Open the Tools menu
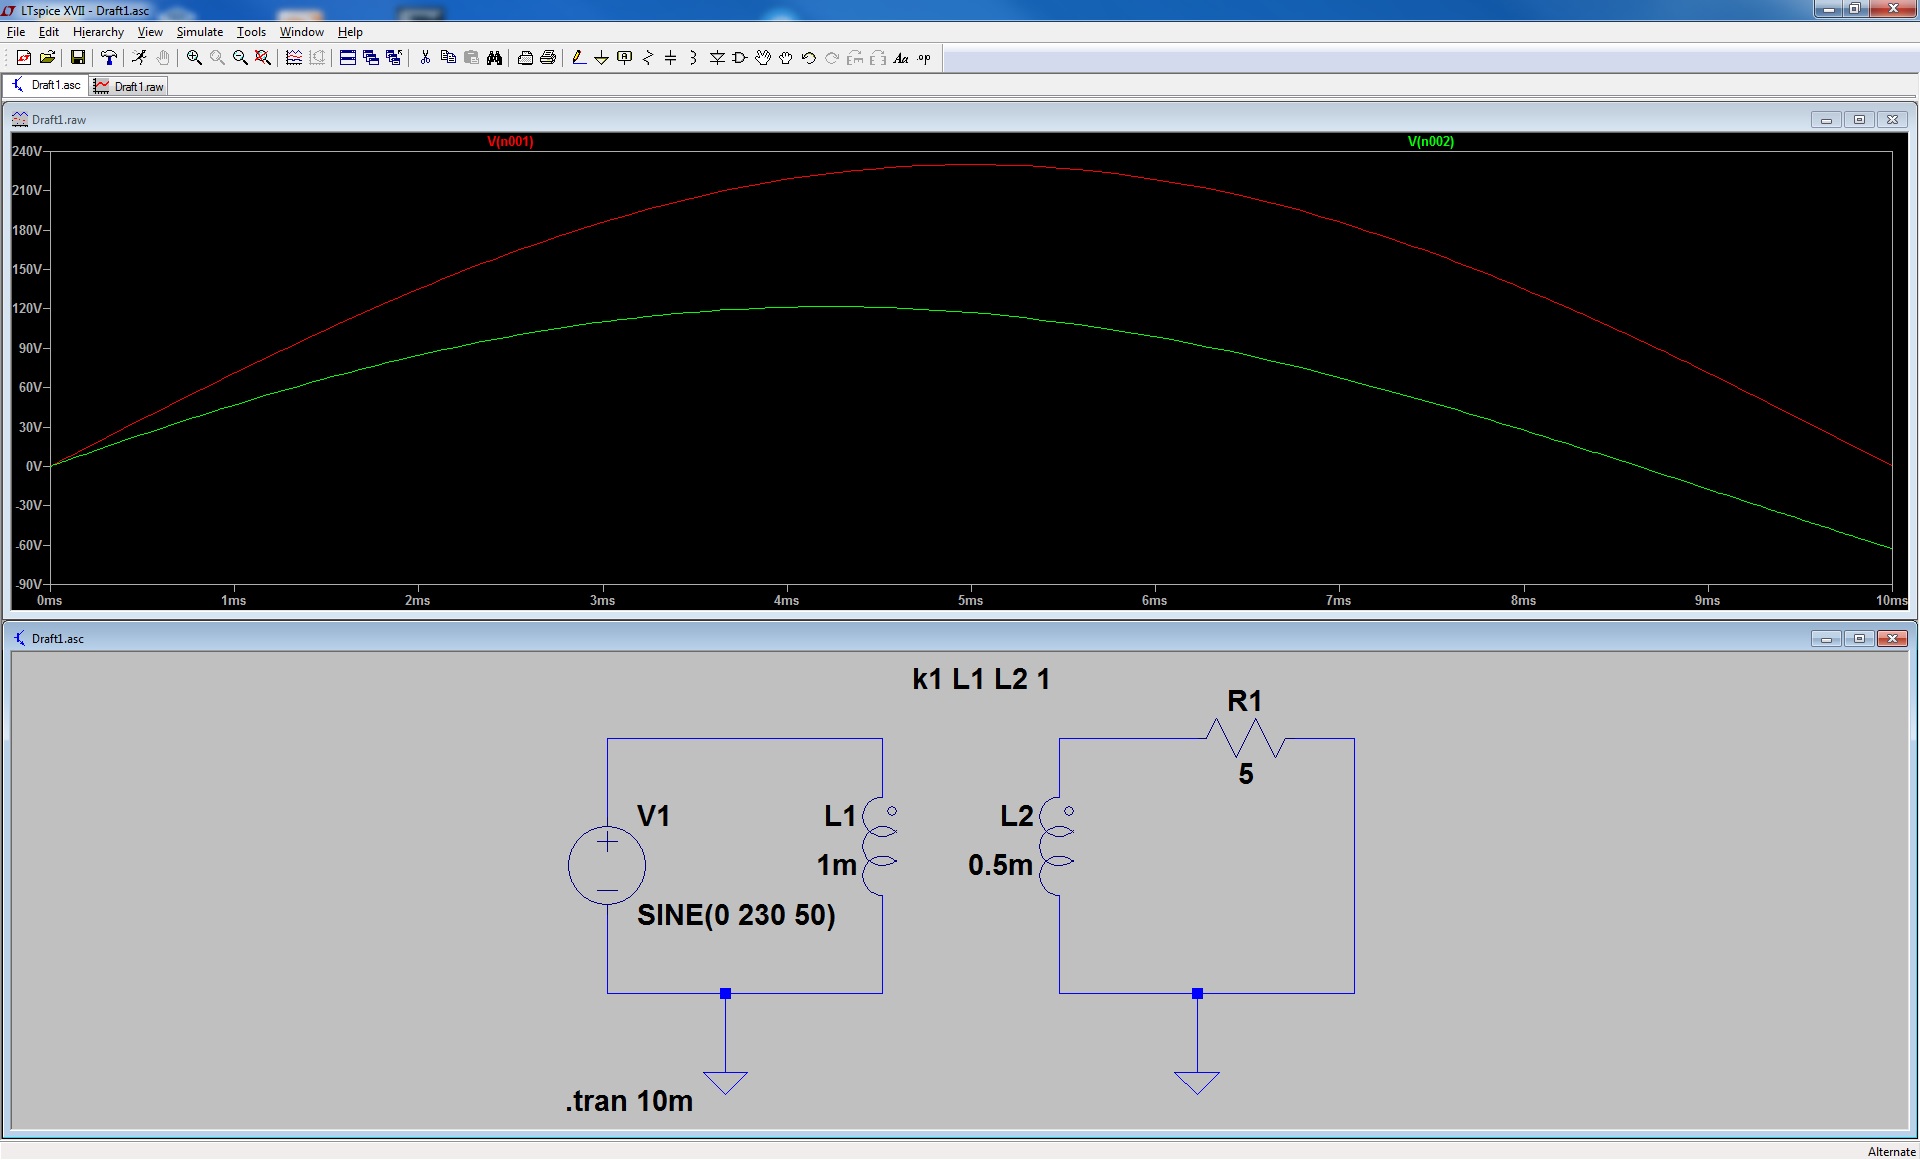 251,32
